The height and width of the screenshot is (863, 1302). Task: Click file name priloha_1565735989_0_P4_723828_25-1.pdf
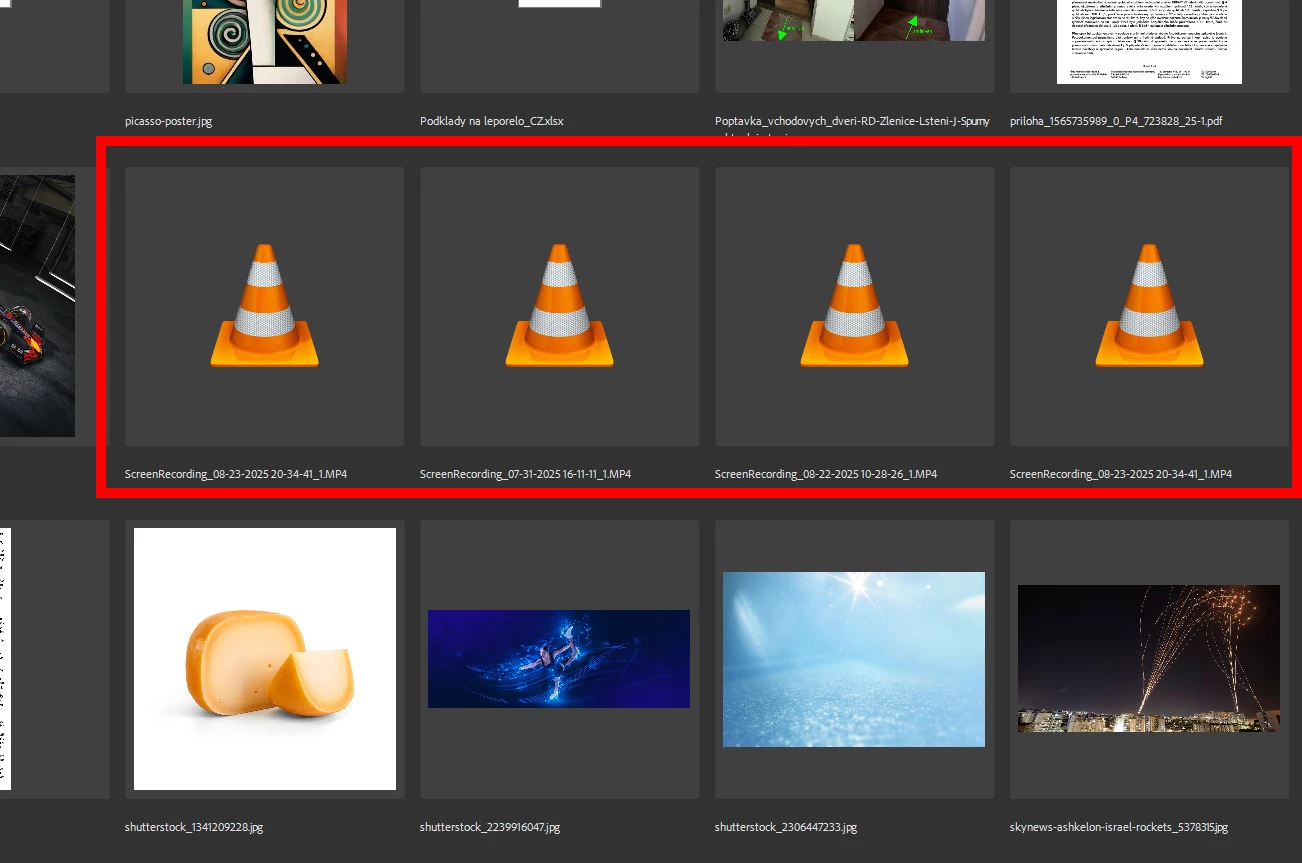pyautogui.click(x=1116, y=121)
